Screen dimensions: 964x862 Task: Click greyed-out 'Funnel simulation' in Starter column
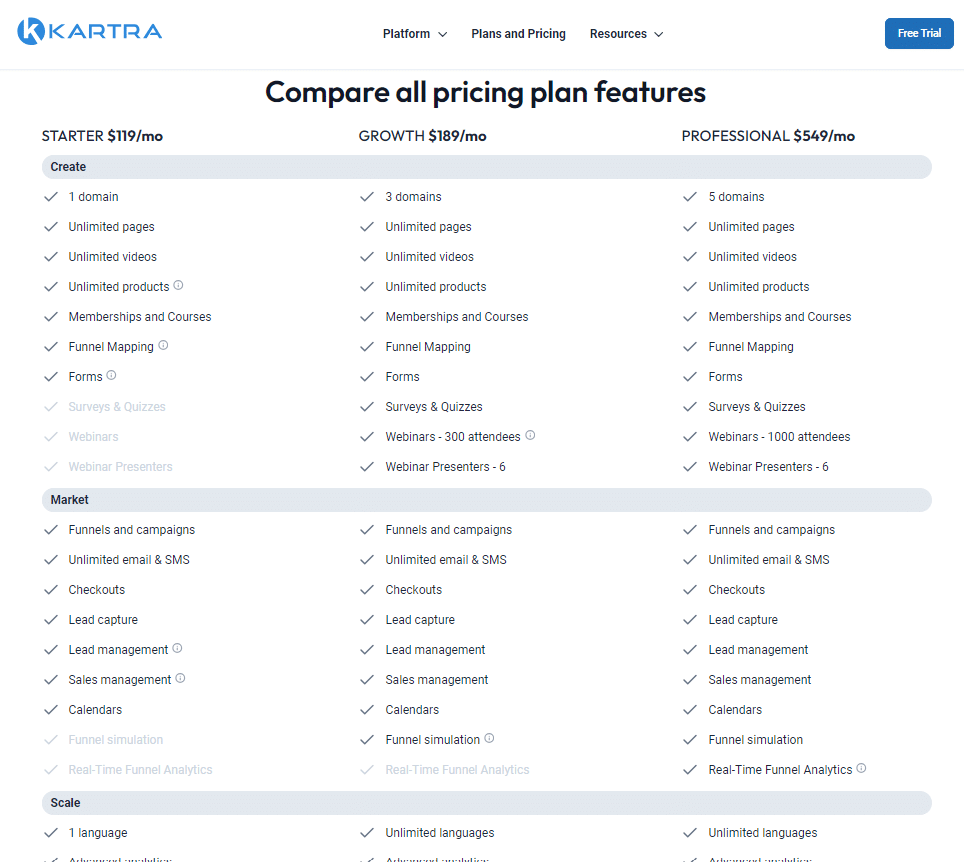(116, 740)
